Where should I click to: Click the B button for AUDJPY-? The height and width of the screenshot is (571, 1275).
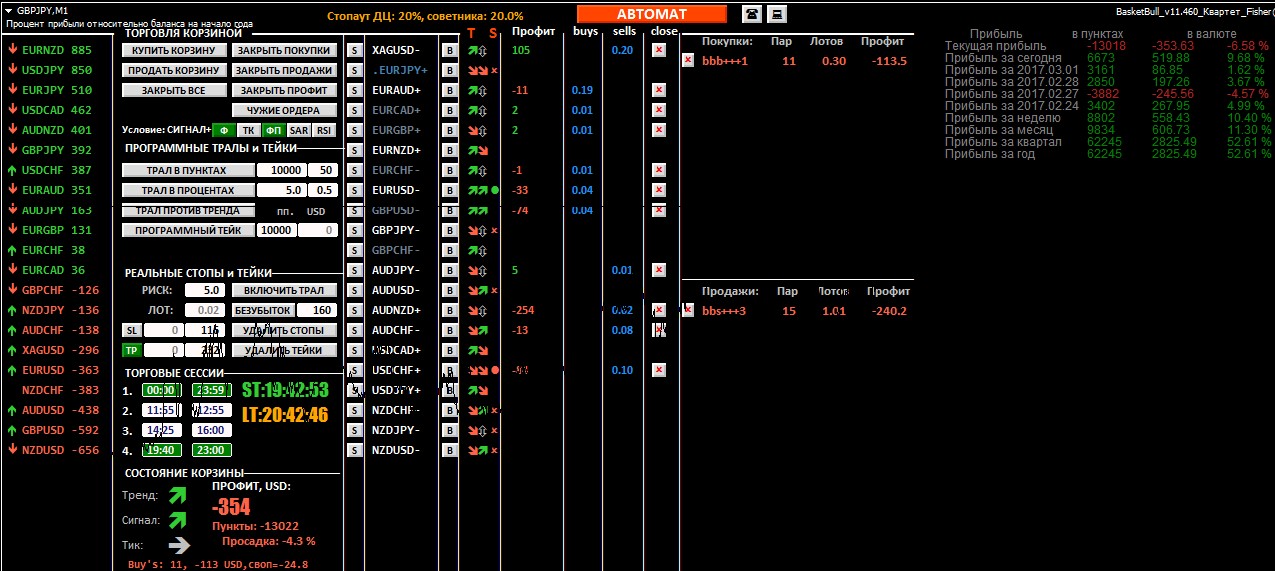pyautogui.click(x=449, y=270)
